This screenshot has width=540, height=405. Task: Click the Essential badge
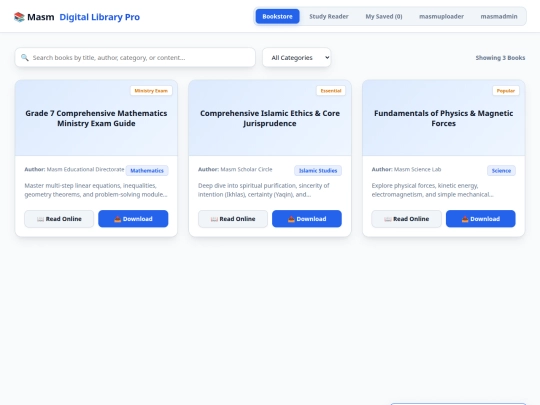331,91
